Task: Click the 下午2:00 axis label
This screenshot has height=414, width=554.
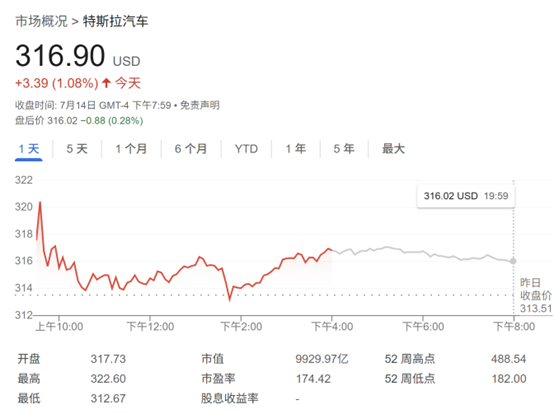Action: coord(241,327)
